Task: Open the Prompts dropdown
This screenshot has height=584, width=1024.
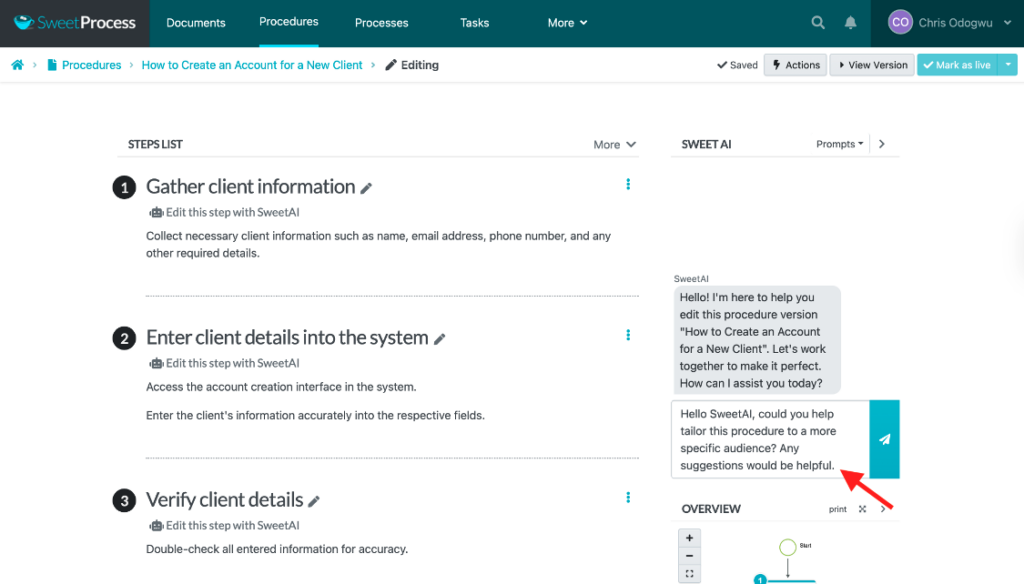Action: 840,144
